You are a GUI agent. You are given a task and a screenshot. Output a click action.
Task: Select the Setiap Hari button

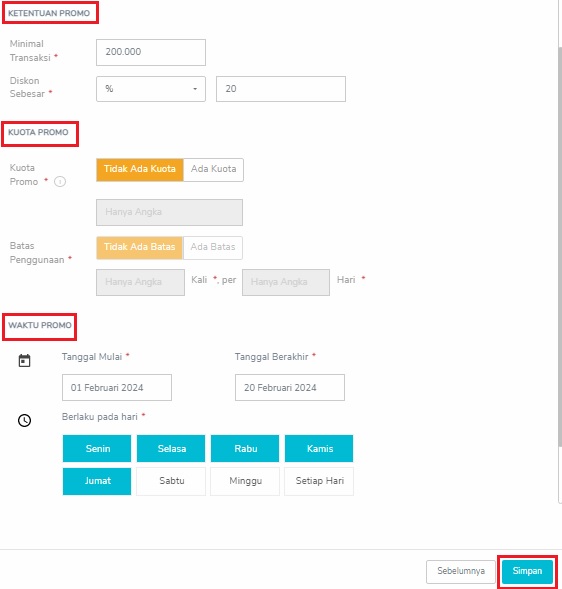point(319,481)
